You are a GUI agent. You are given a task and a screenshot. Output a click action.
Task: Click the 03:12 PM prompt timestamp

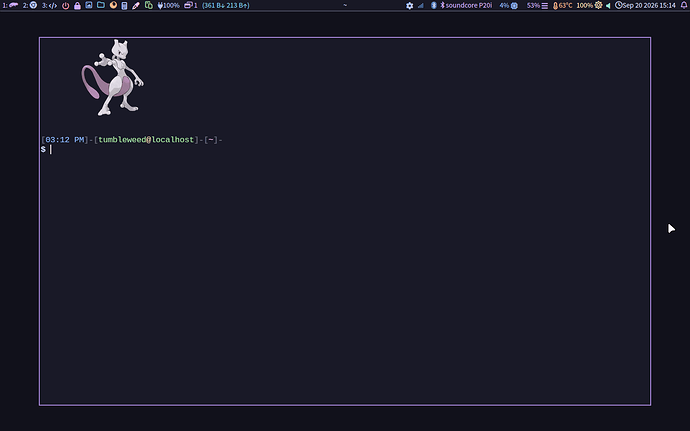(65, 140)
